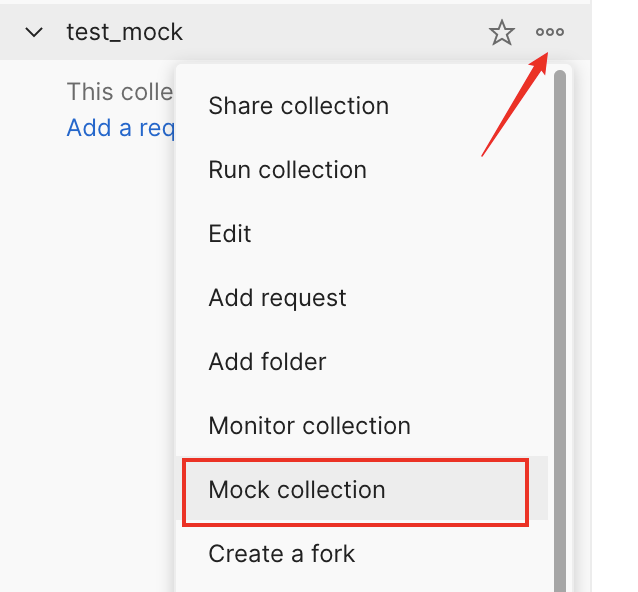This screenshot has height=592, width=638.
Task: Choose Create a fork menu option
Action: coord(281,554)
